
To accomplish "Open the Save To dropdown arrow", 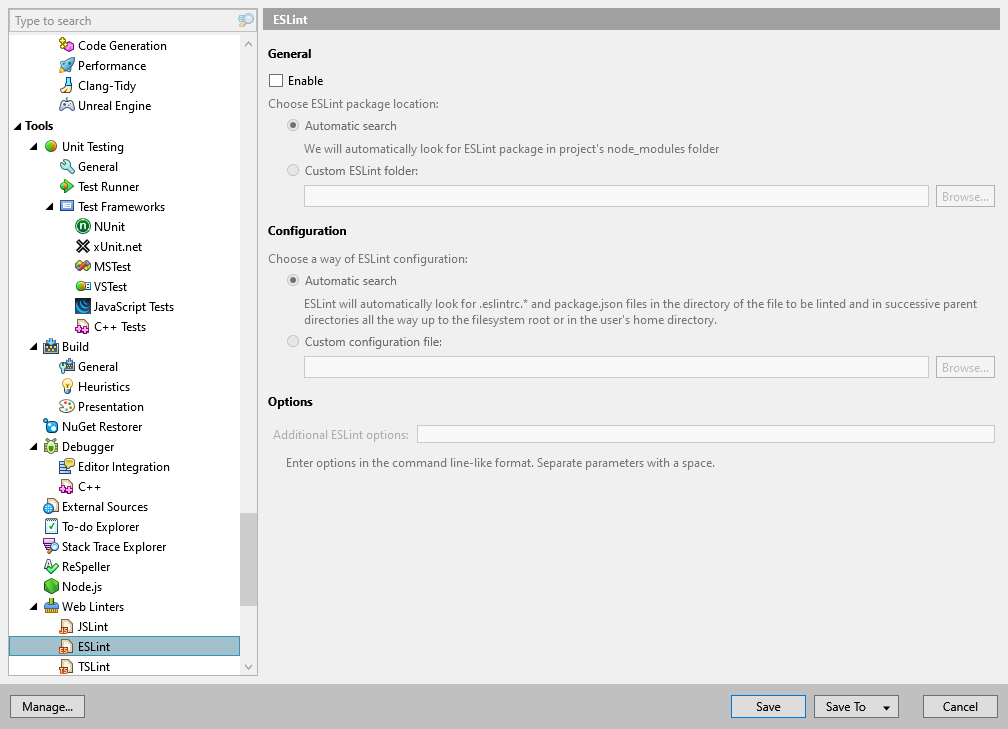I will 886,707.
